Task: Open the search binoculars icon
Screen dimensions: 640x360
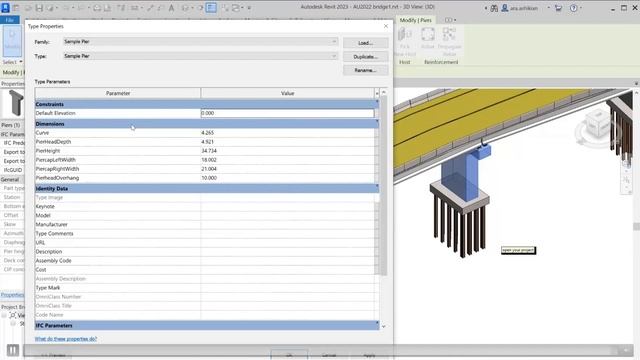Action: pyautogui.click(x=494, y=8)
